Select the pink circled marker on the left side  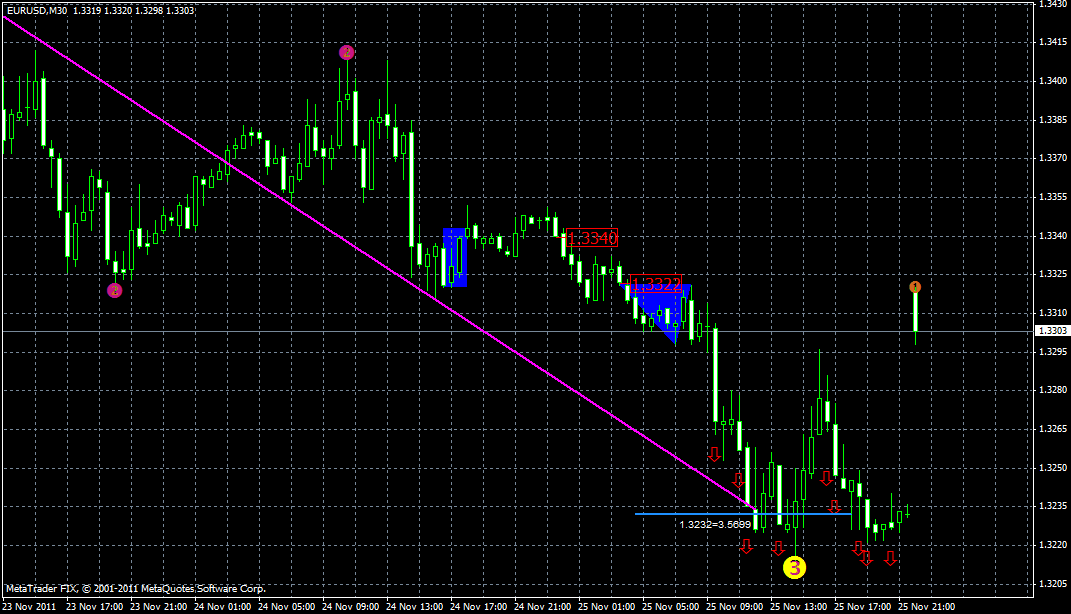click(x=115, y=289)
